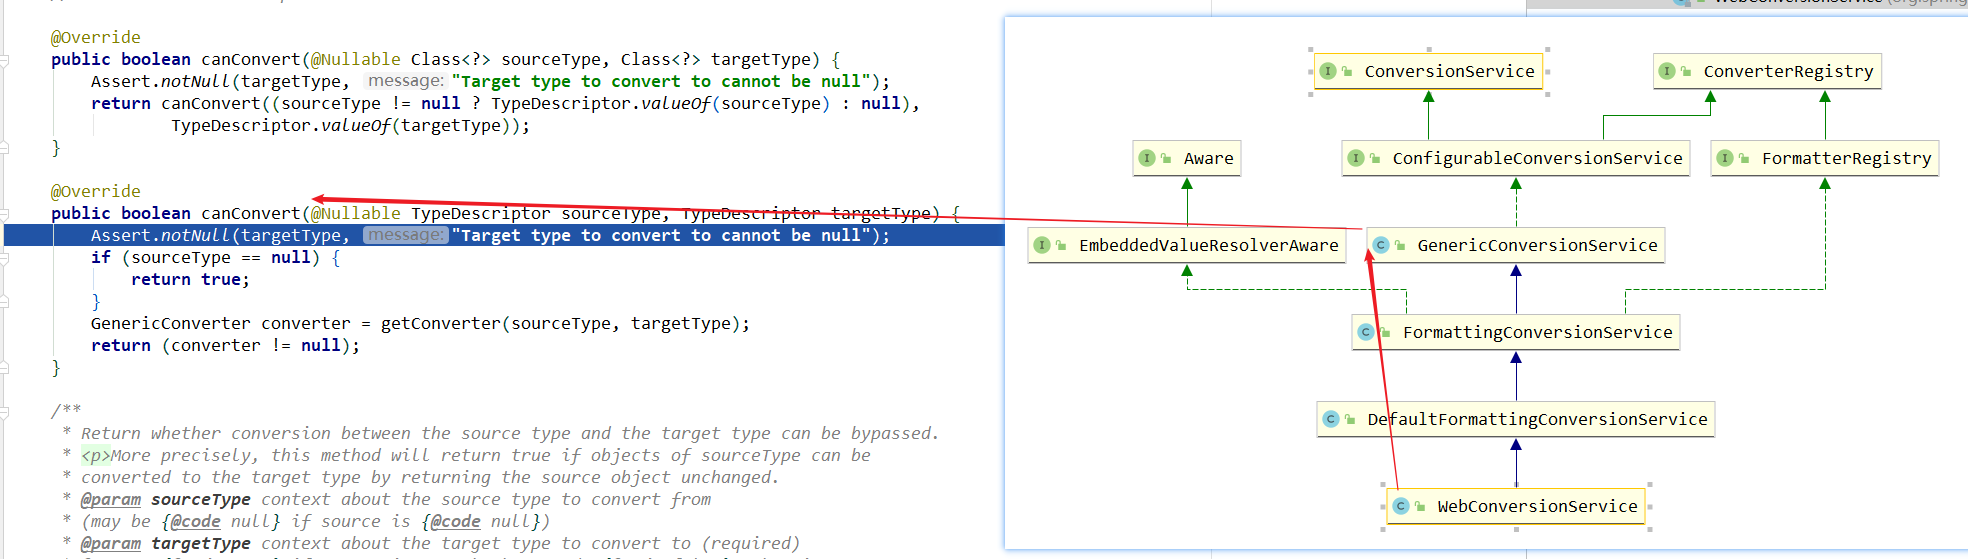Click the interface icon on ConfigurableConversionService node
Screen dimensions: 1968x559
[x=1356, y=158]
